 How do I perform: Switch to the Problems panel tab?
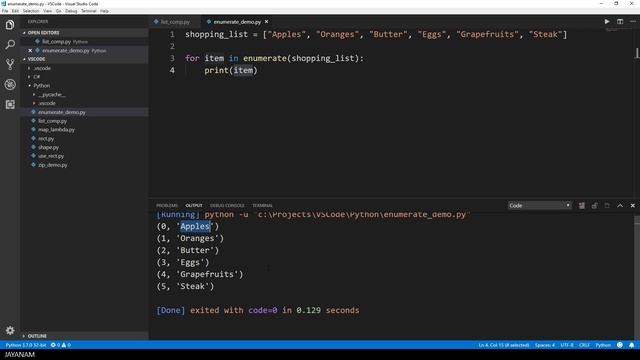[x=167, y=206]
